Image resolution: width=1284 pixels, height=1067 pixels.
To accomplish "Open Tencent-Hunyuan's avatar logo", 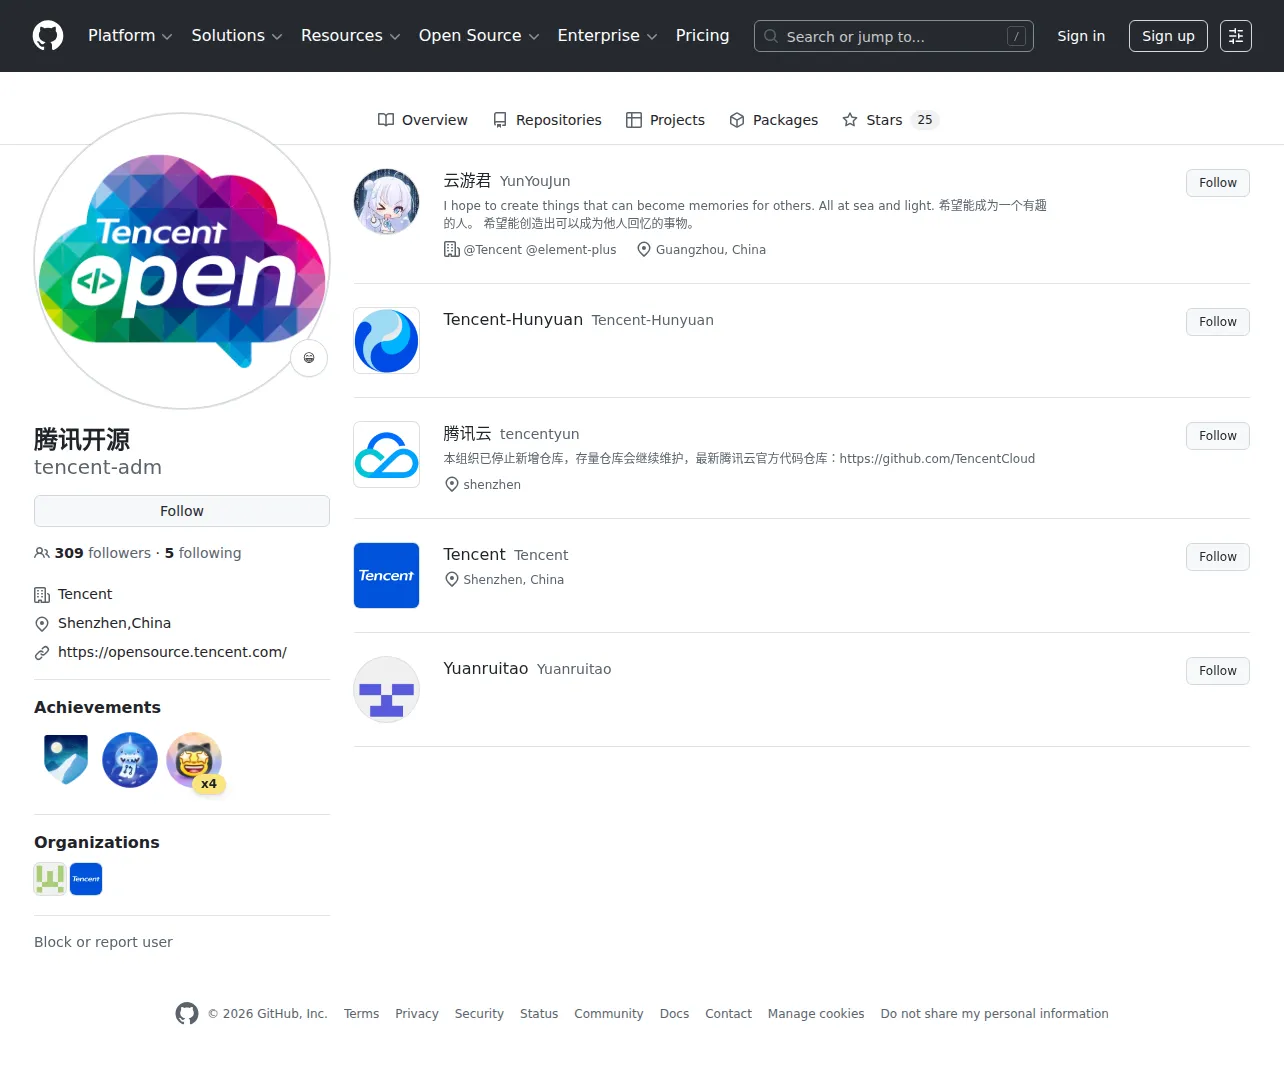I will coord(386,341).
